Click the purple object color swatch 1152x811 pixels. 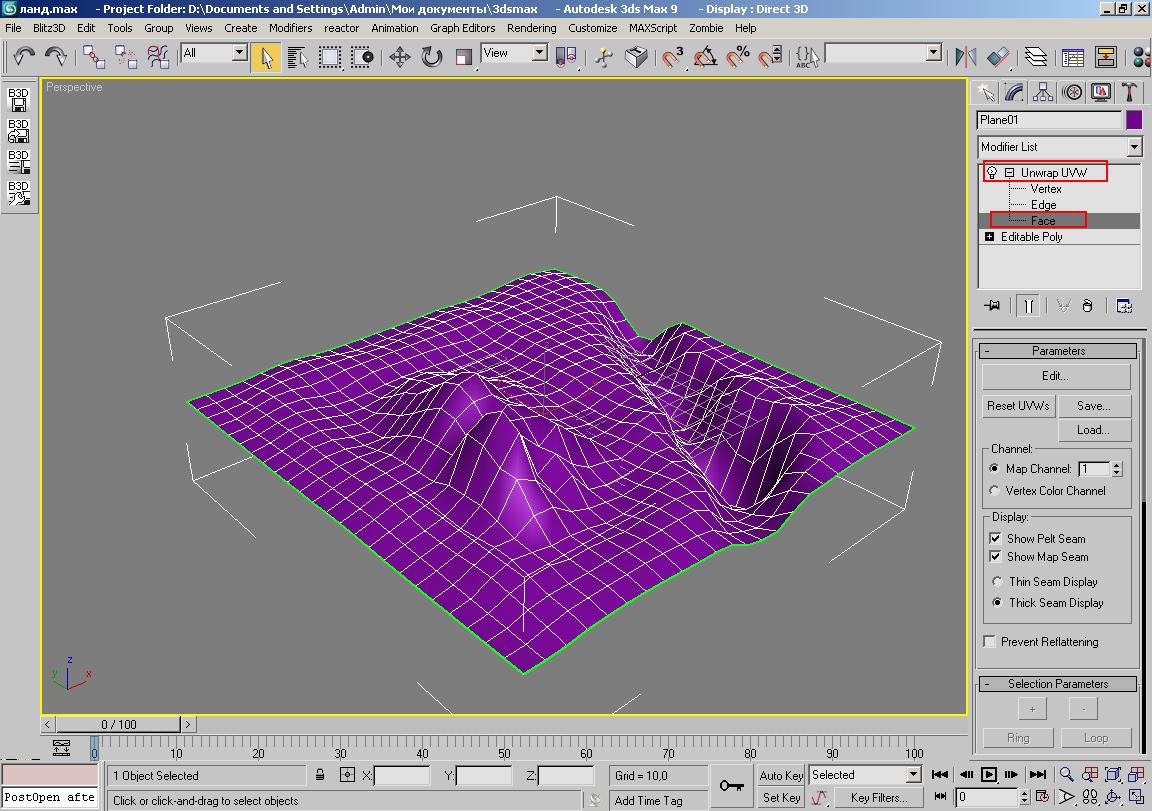(x=1133, y=120)
